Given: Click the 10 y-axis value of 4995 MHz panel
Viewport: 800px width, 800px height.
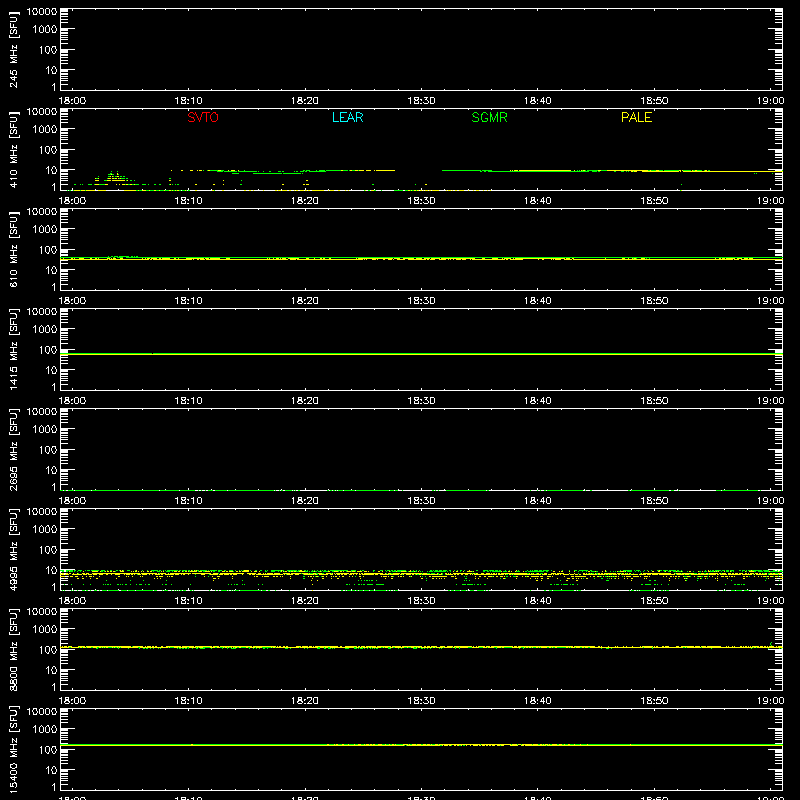Looking at the screenshot, I should pos(51,570).
